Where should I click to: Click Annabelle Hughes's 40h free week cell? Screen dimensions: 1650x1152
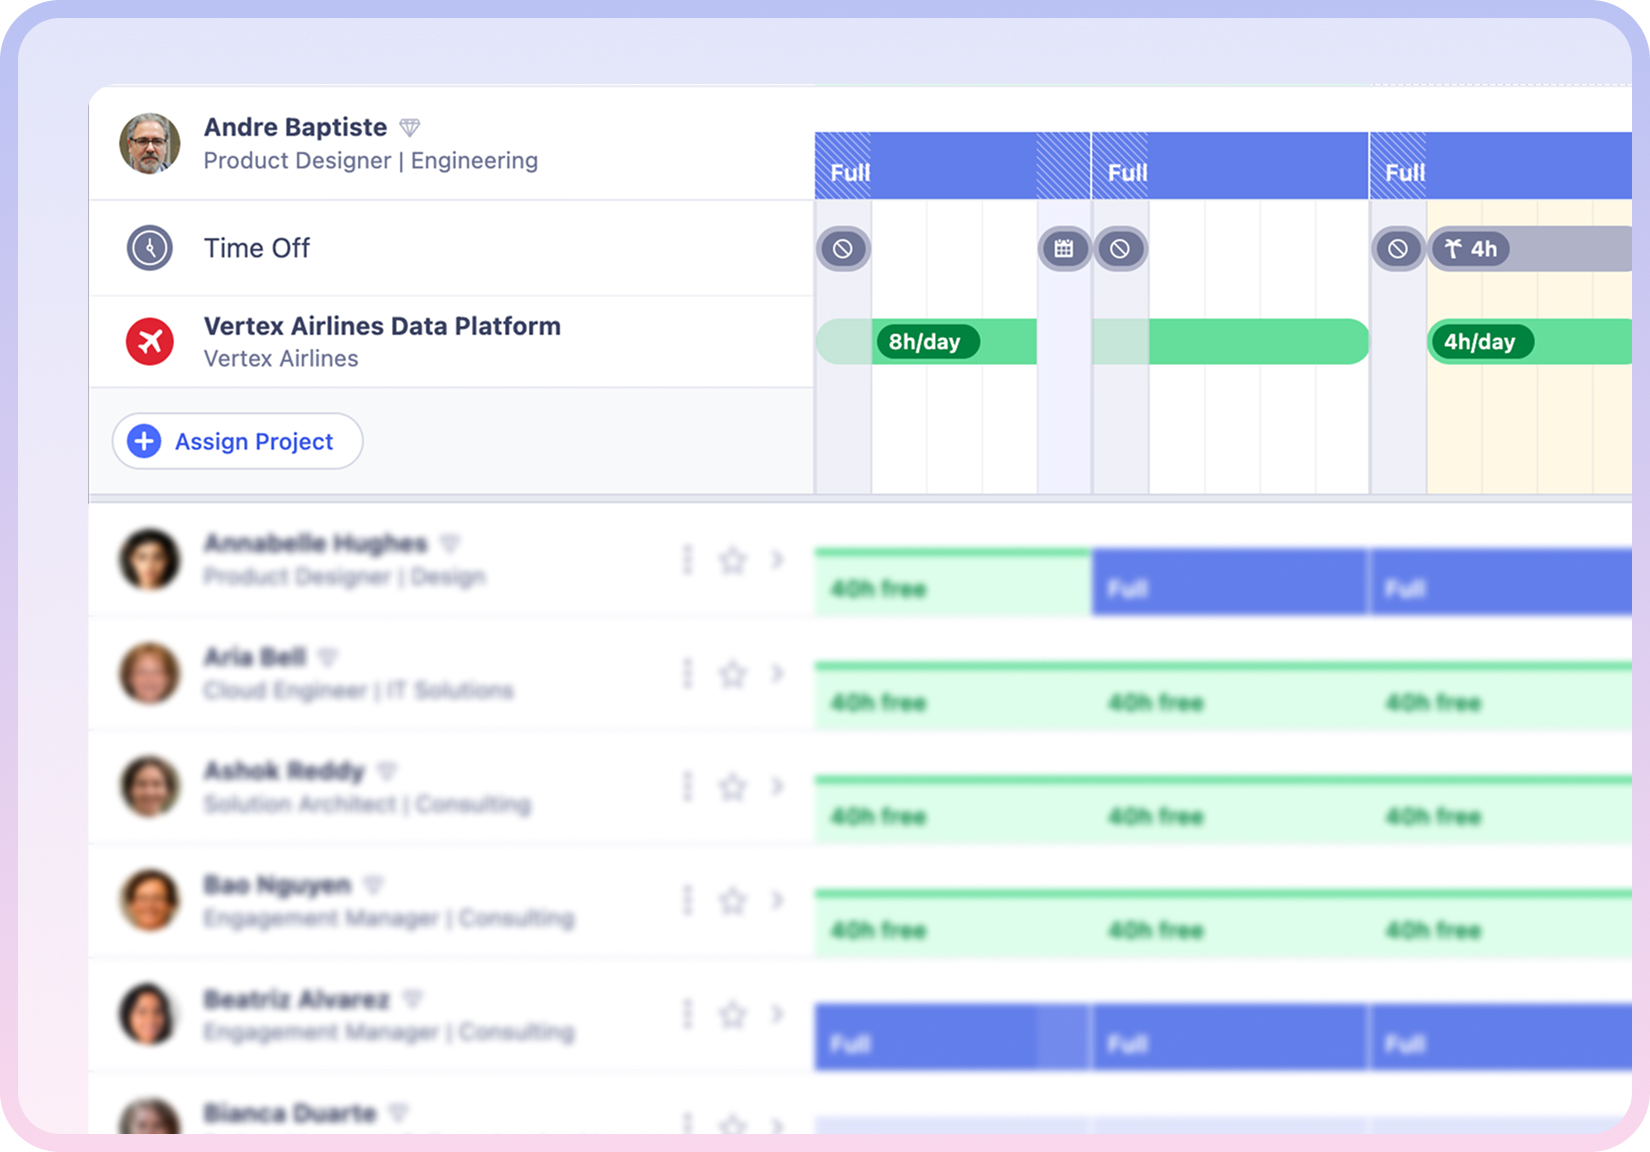pos(953,582)
